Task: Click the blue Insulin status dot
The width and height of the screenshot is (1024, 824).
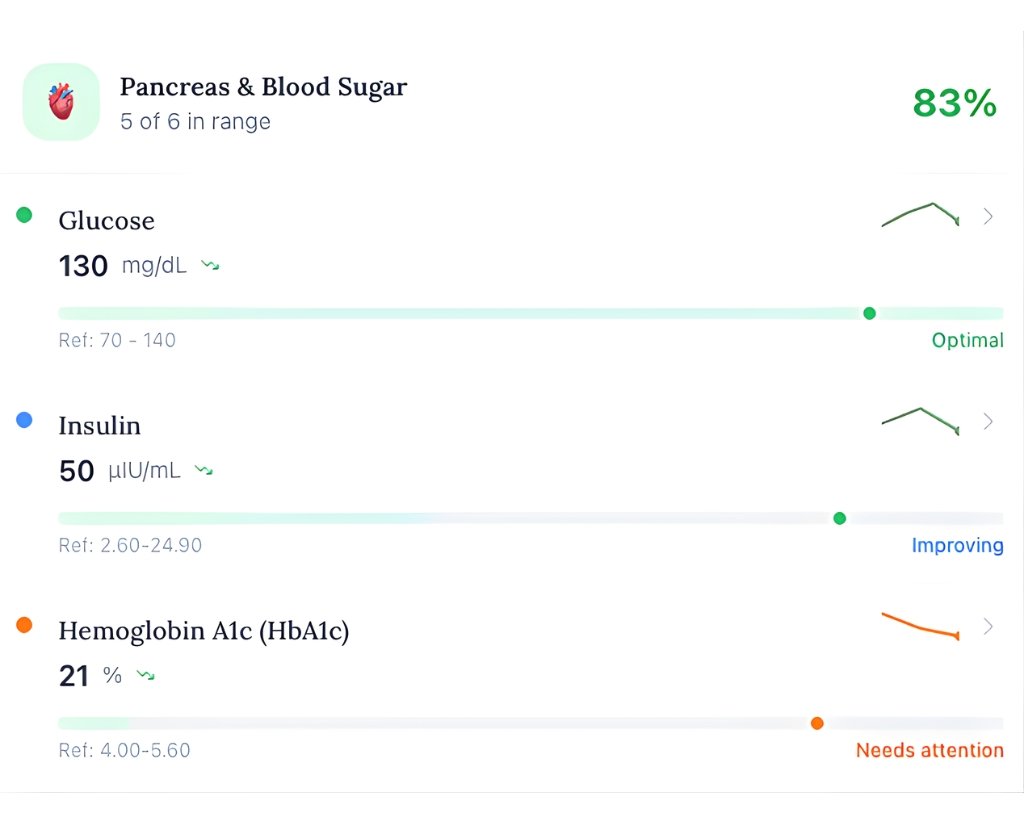Action: click(x=24, y=421)
